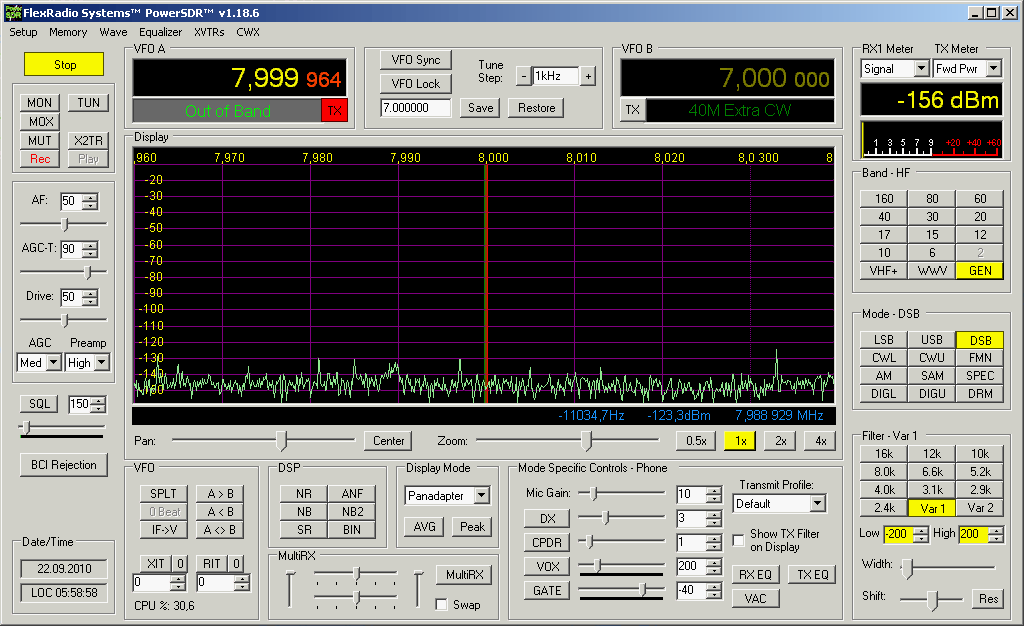Viewport: 1024px width, 626px height.
Task: Switch to DRM mode
Action: (980, 394)
